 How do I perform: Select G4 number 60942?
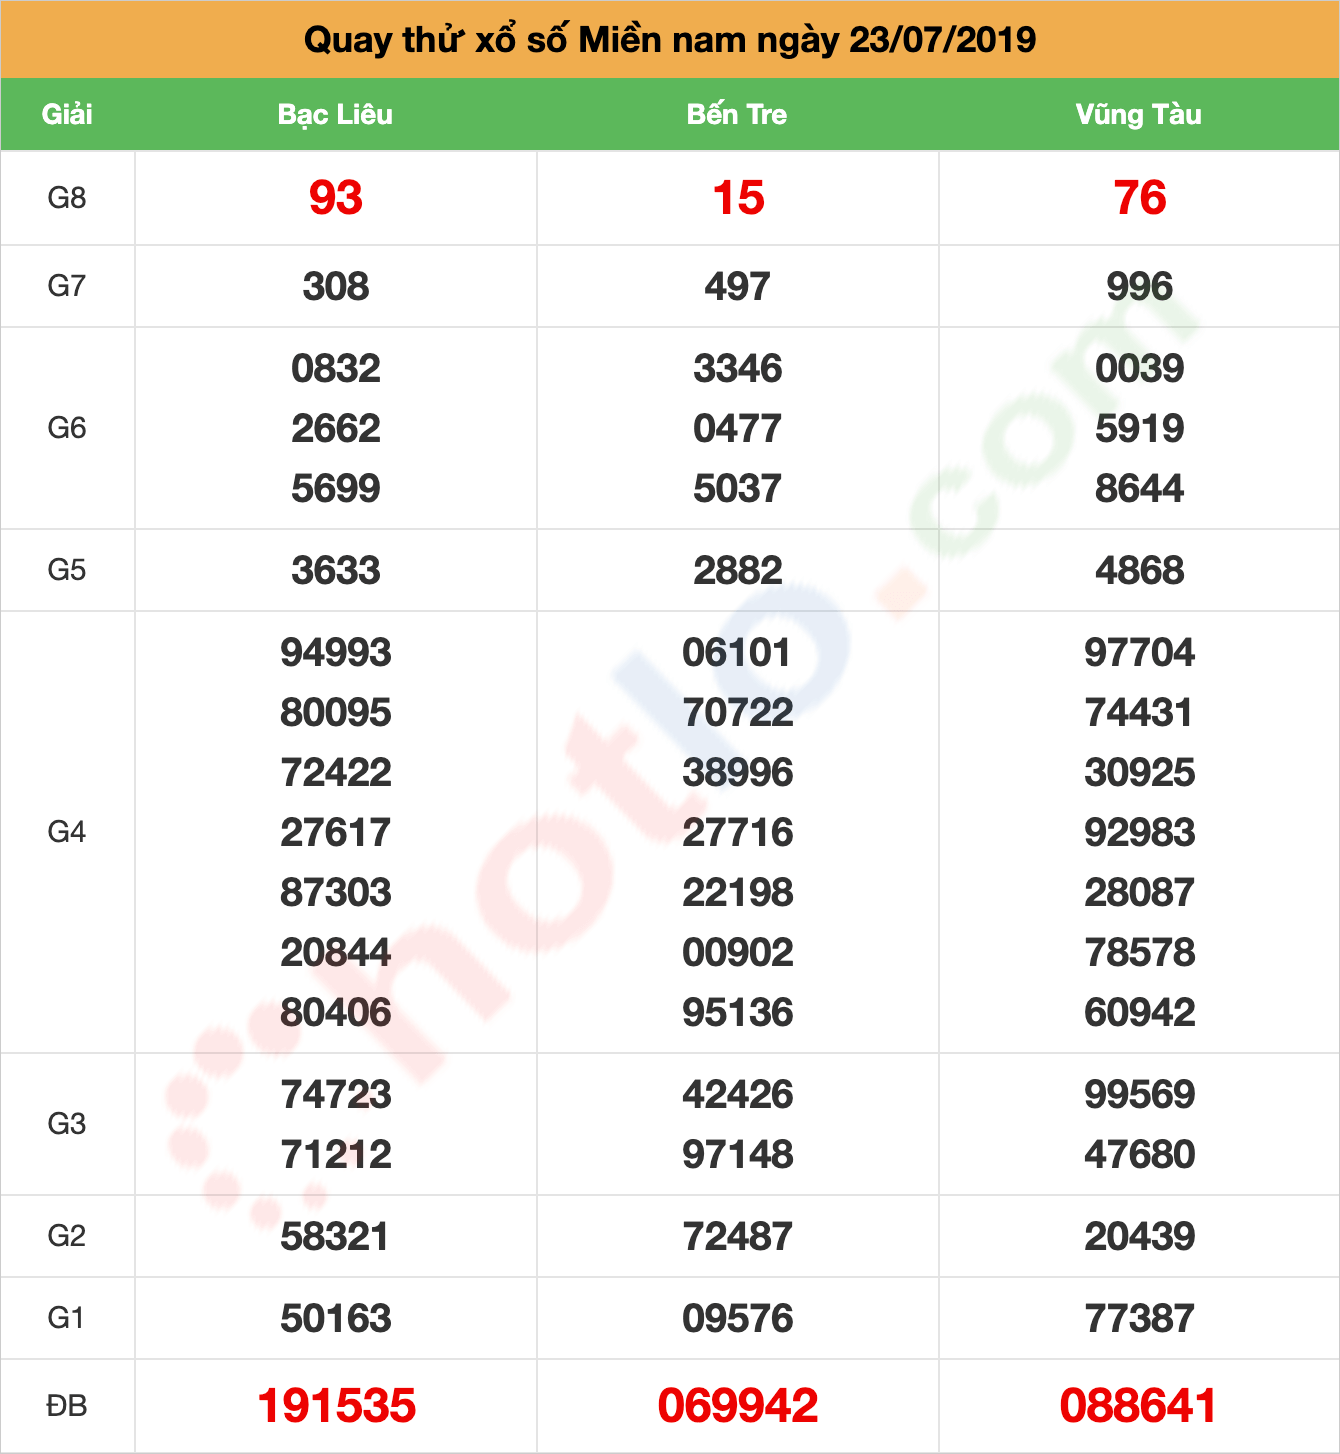point(1140,1013)
